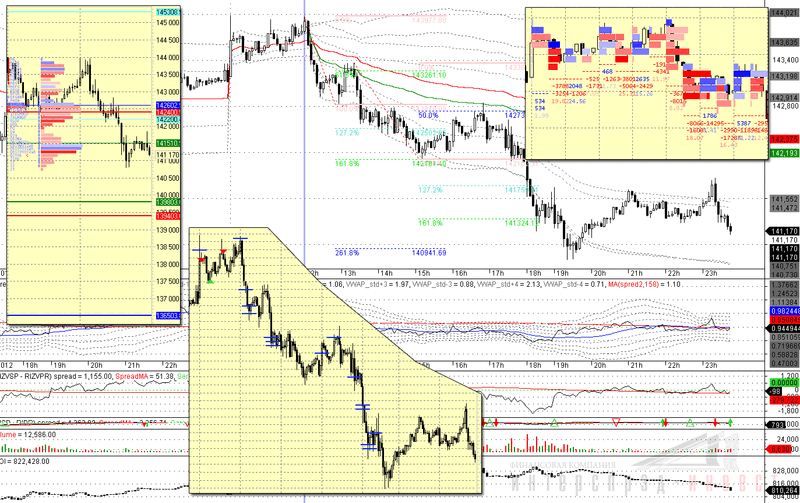
Task: Click the red 6,630 volume tag
Action: [781, 449]
